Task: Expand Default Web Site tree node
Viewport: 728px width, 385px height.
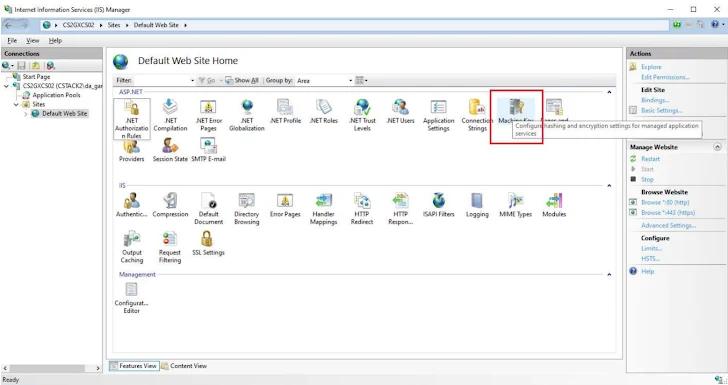Action: pos(26,114)
